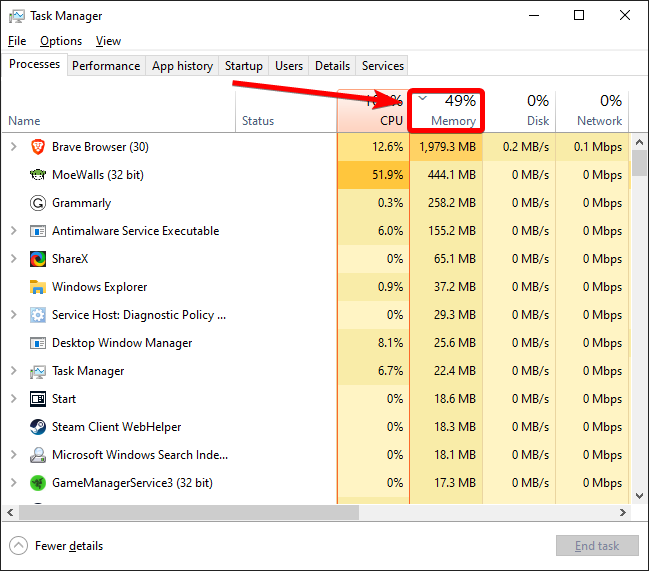649x571 pixels.
Task: Open the File menu
Action: click(17, 41)
